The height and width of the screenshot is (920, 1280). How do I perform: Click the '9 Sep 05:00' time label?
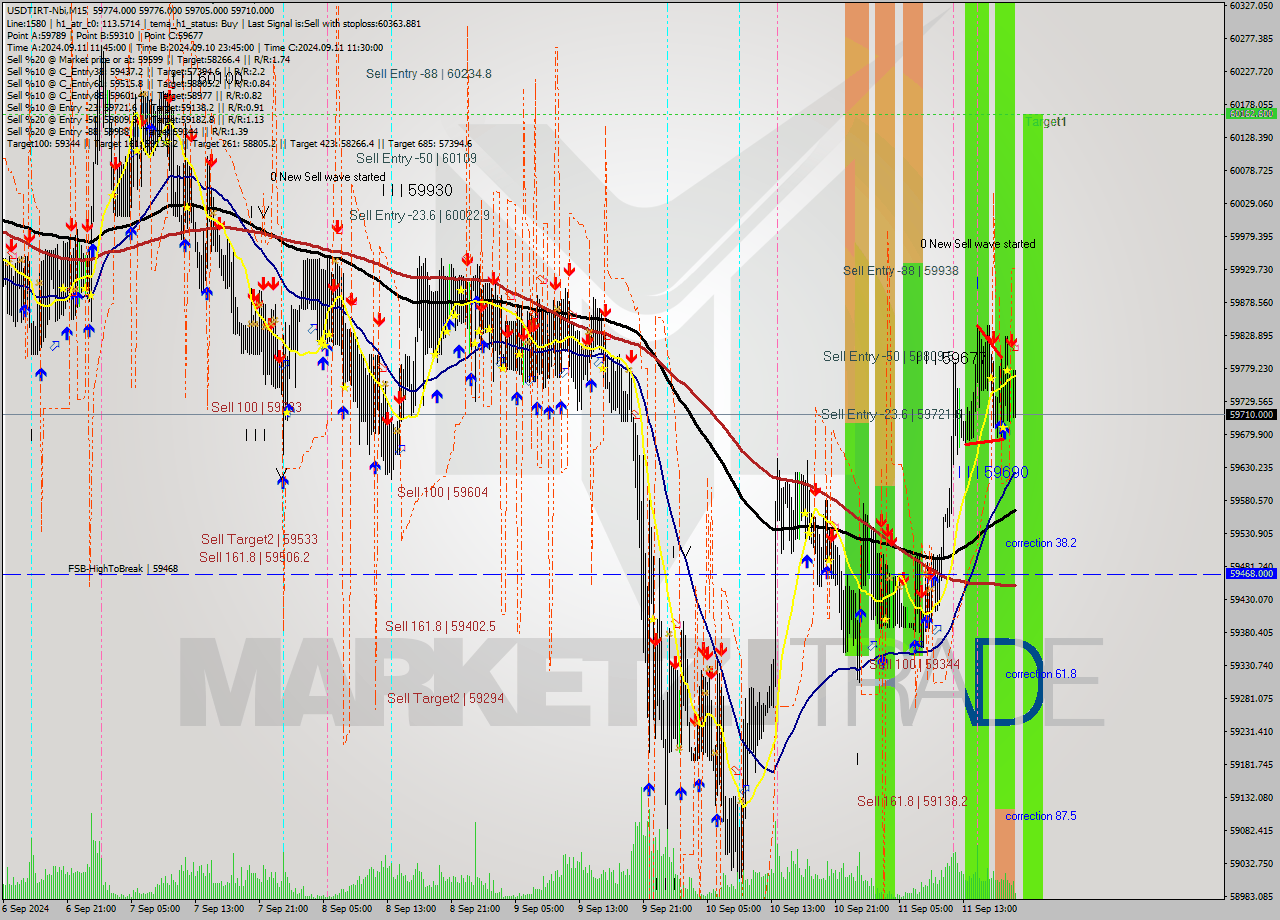(x=538, y=908)
